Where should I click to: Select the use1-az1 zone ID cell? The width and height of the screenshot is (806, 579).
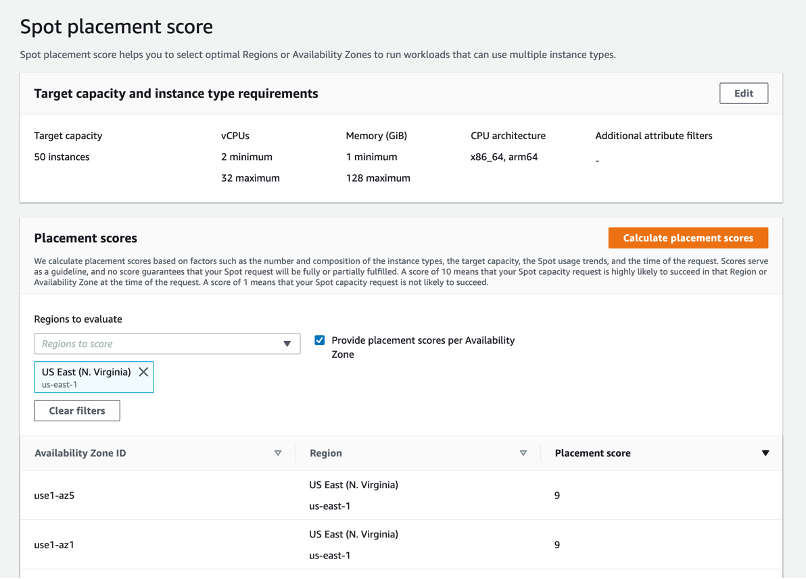[54, 545]
